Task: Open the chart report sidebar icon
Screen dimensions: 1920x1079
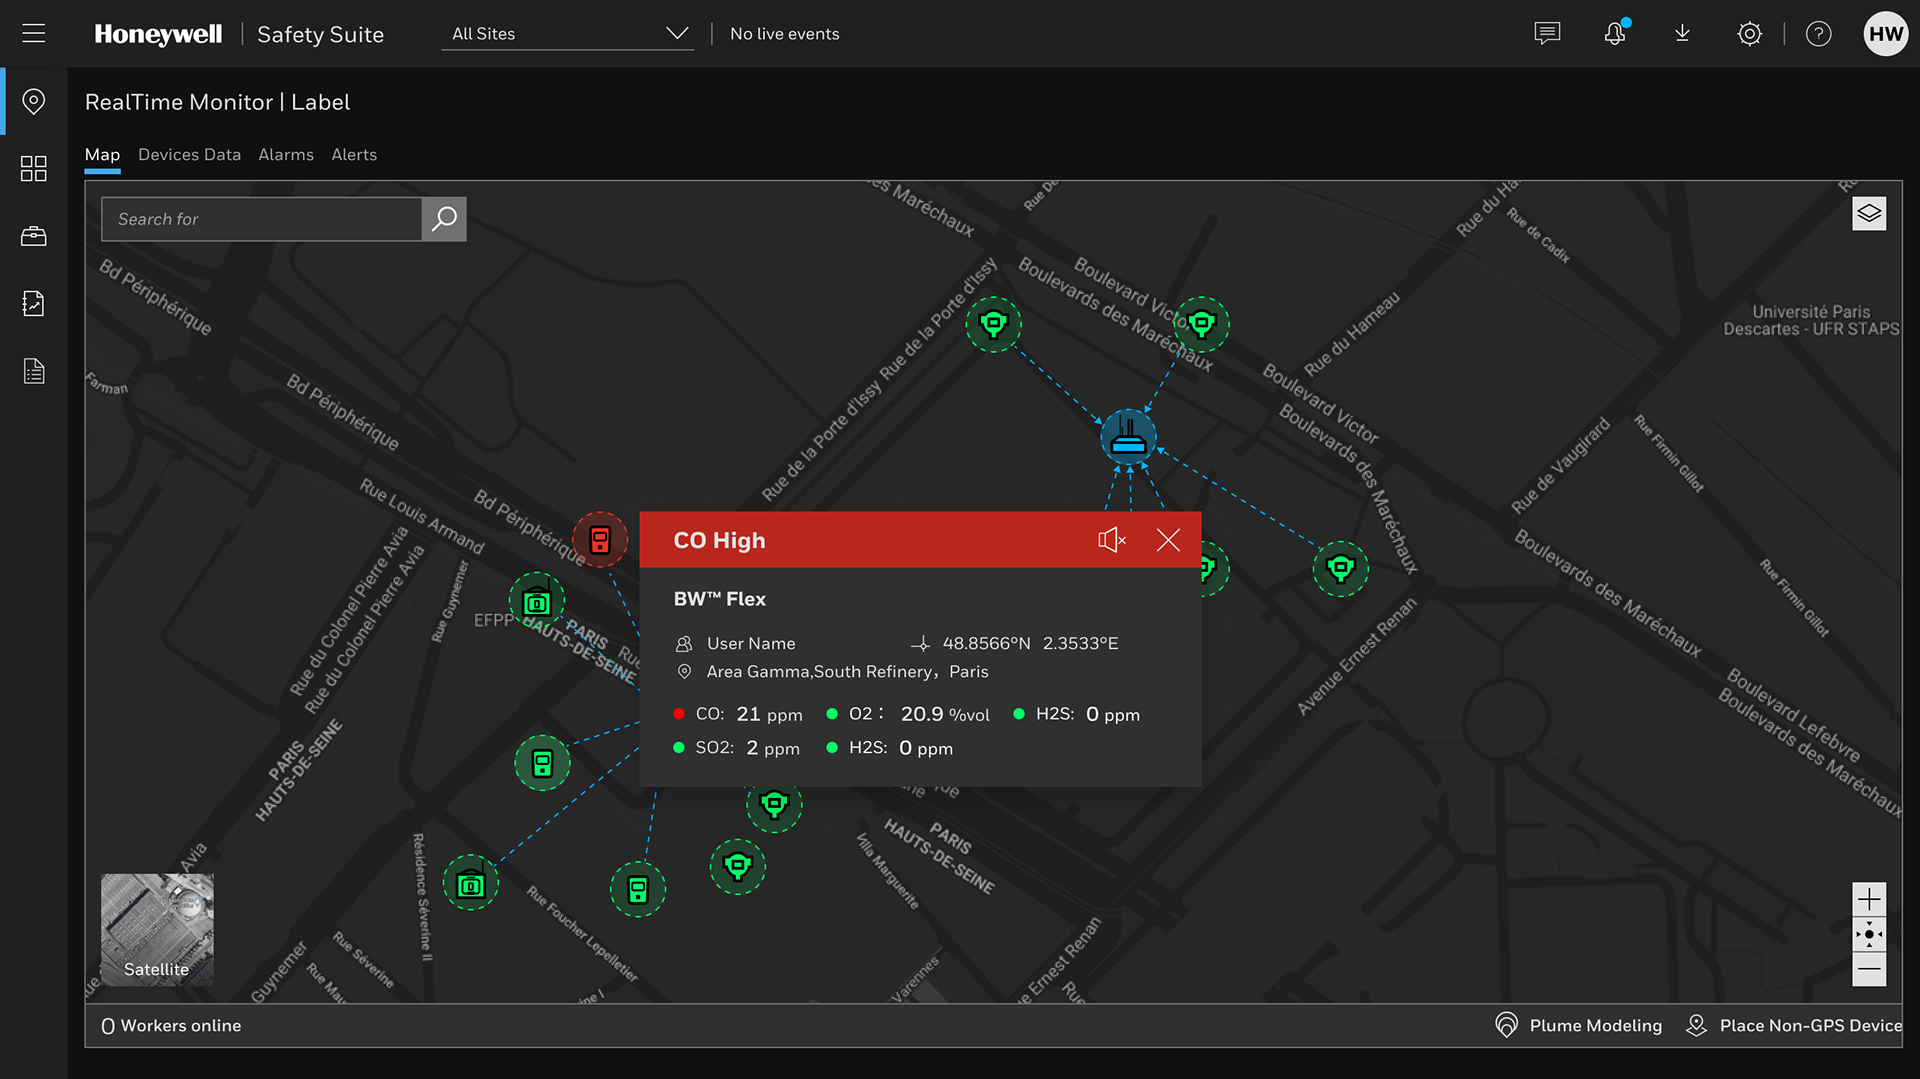Action: 34,303
